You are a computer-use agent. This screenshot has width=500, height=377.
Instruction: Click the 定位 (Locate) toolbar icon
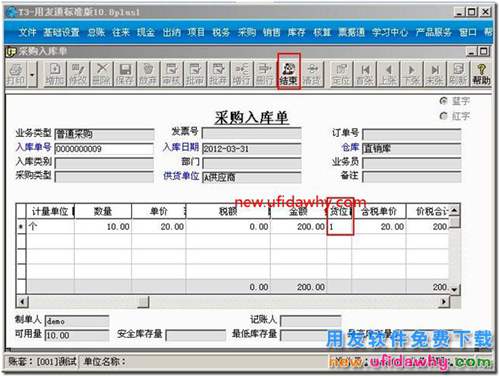click(x=341, y=74)
